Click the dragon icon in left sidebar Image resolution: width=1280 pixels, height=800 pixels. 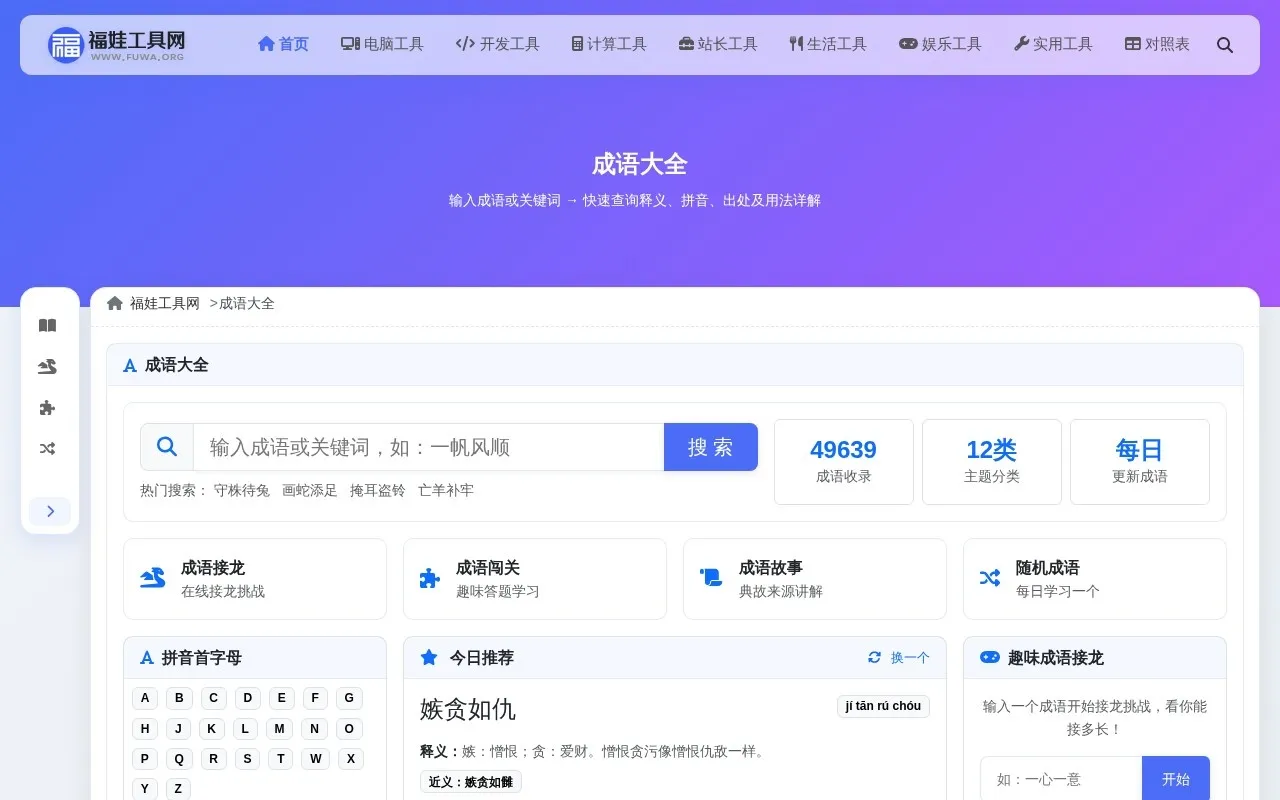(47, 367)
